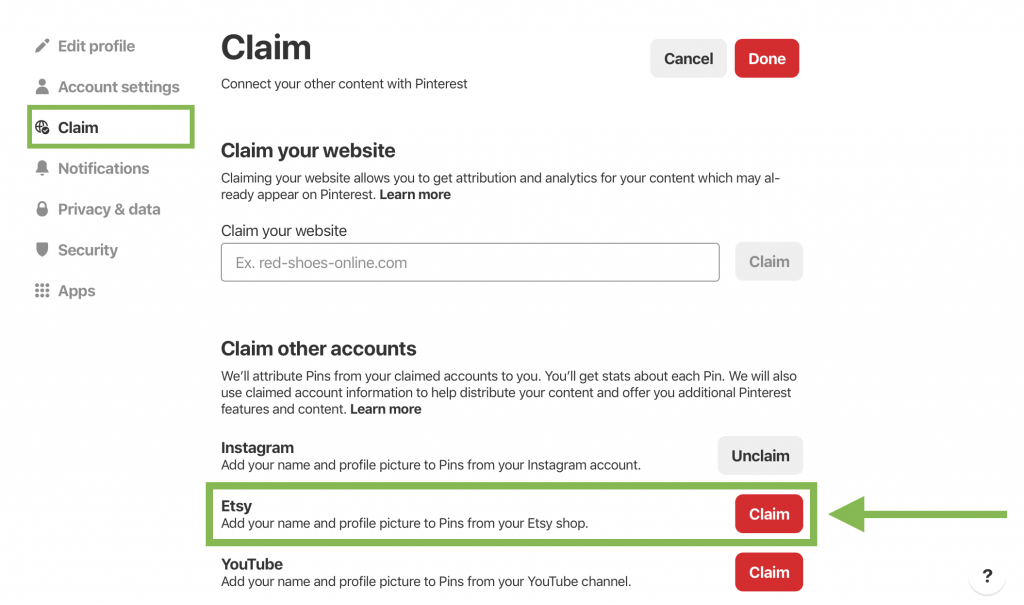The image size is (1024, 605).
Task: Click the grid icon for Apps
Action: point(42,291)
